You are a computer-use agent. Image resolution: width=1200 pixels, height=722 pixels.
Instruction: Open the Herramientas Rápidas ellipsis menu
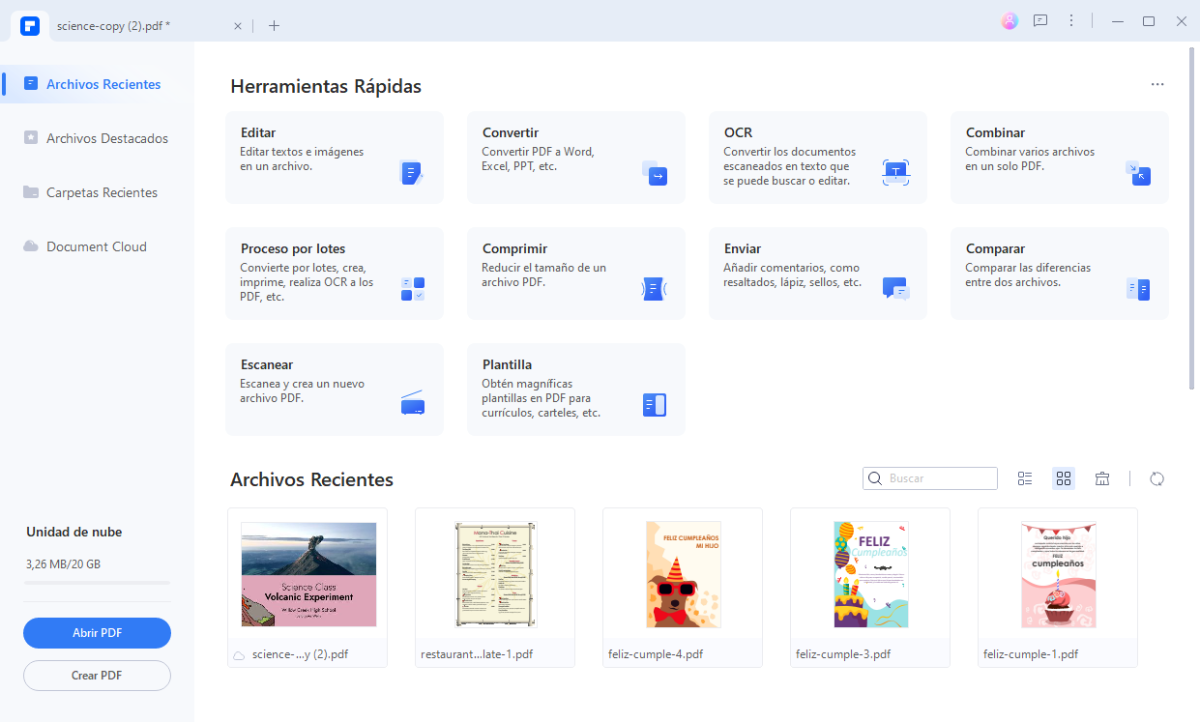[1157, 84]
